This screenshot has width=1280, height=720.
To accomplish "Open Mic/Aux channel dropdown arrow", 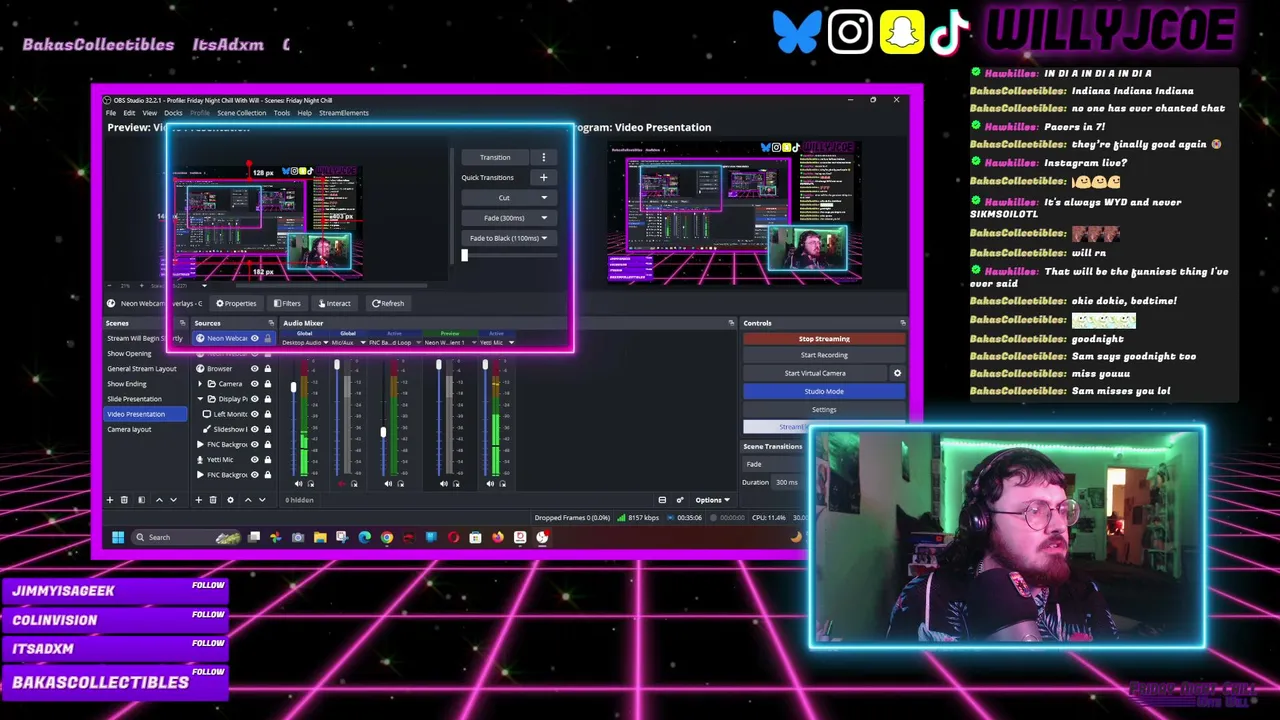I will coord(362,343).
